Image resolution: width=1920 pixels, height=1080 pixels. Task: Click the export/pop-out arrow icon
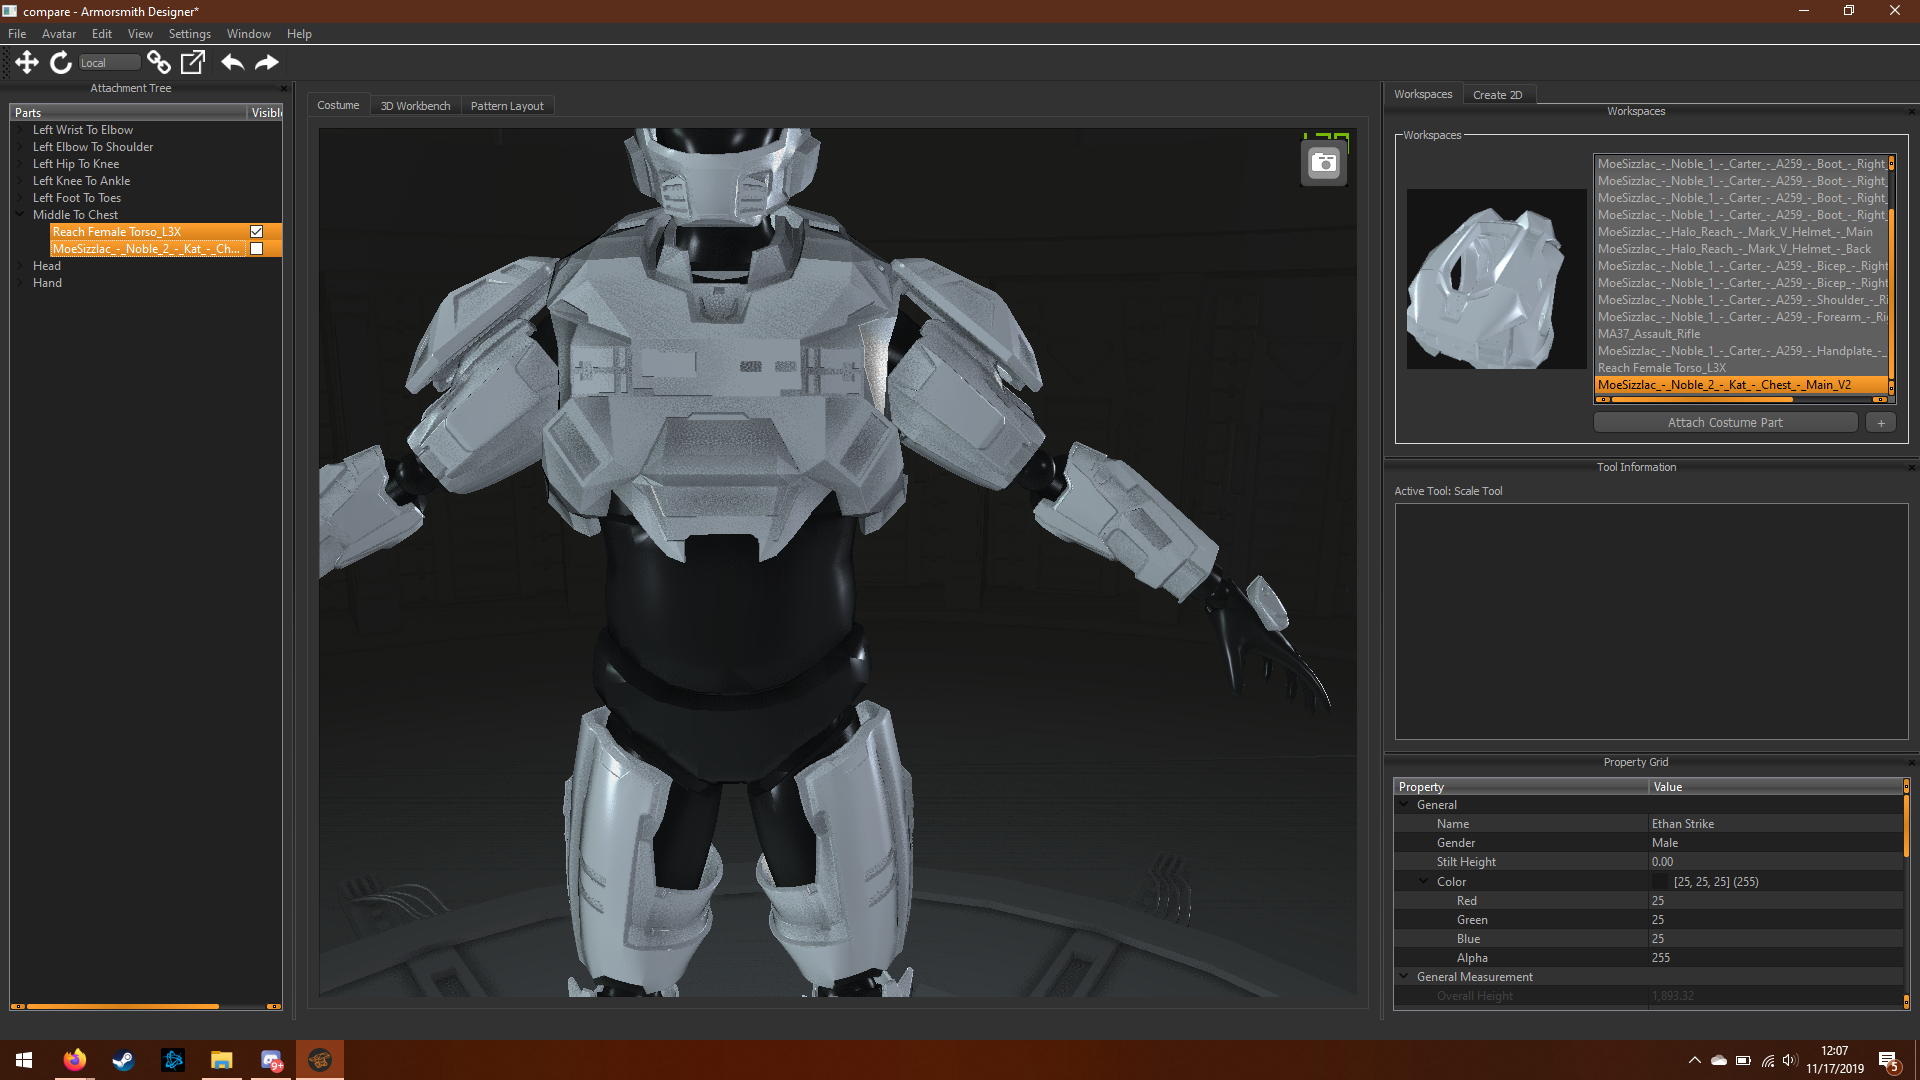pos(192,62)
